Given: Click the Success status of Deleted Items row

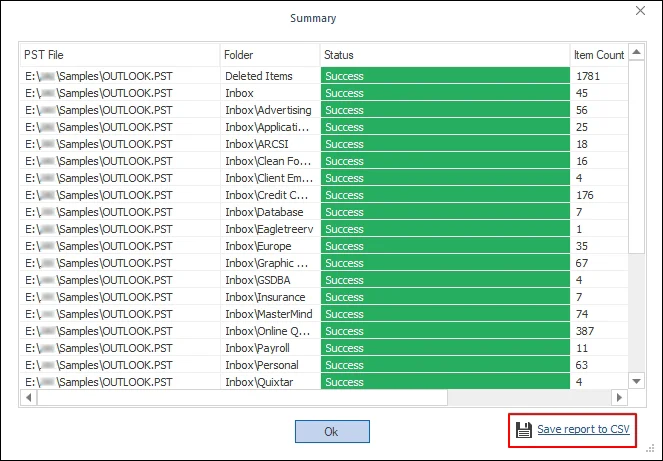Looking at the screenshot, I should (445, 76).
